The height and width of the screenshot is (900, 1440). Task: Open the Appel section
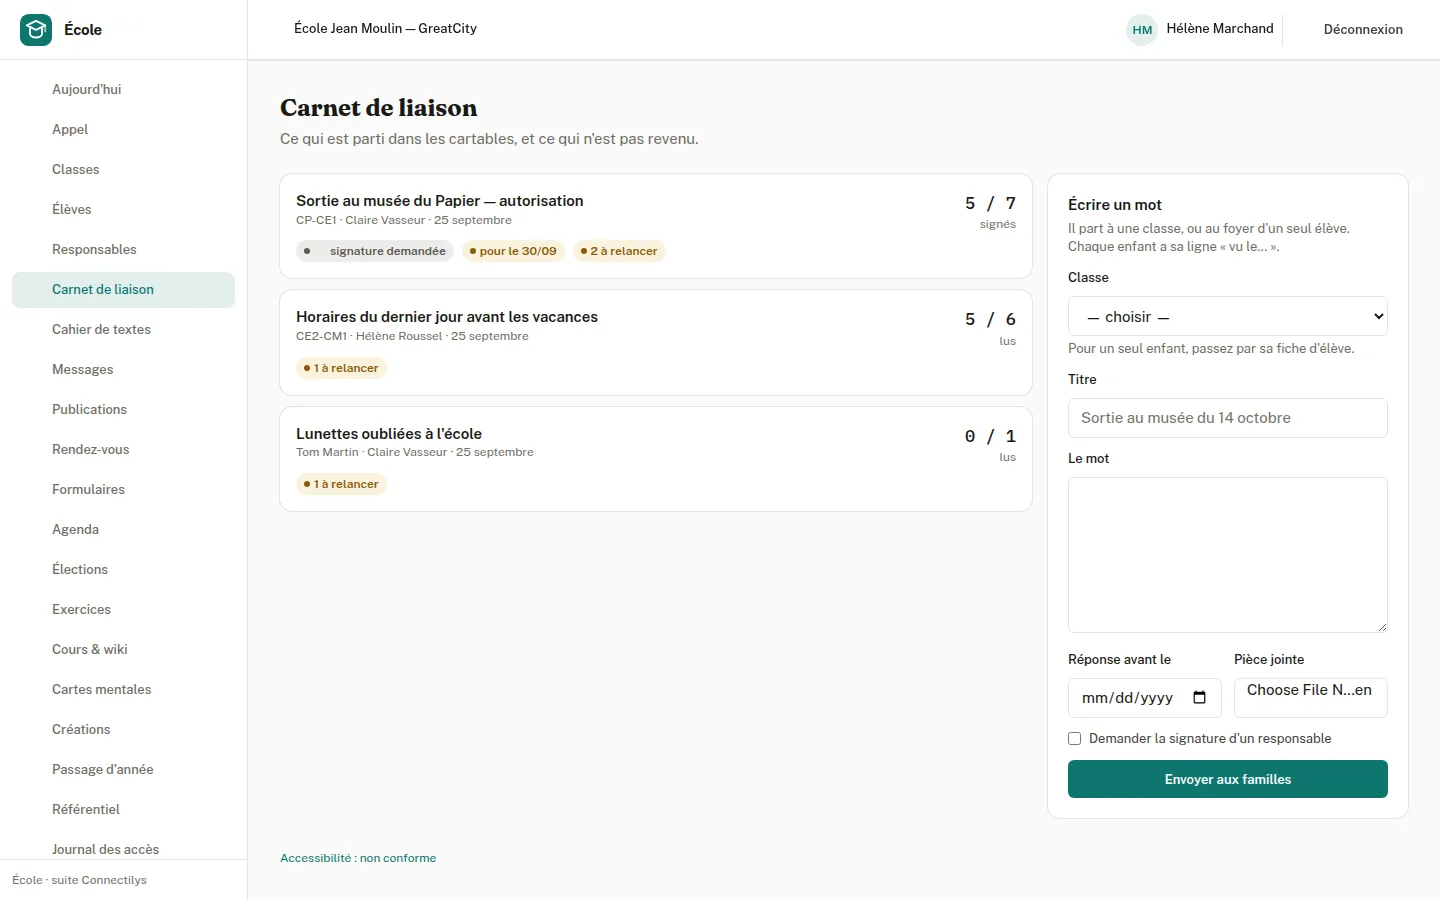(123, 129)
